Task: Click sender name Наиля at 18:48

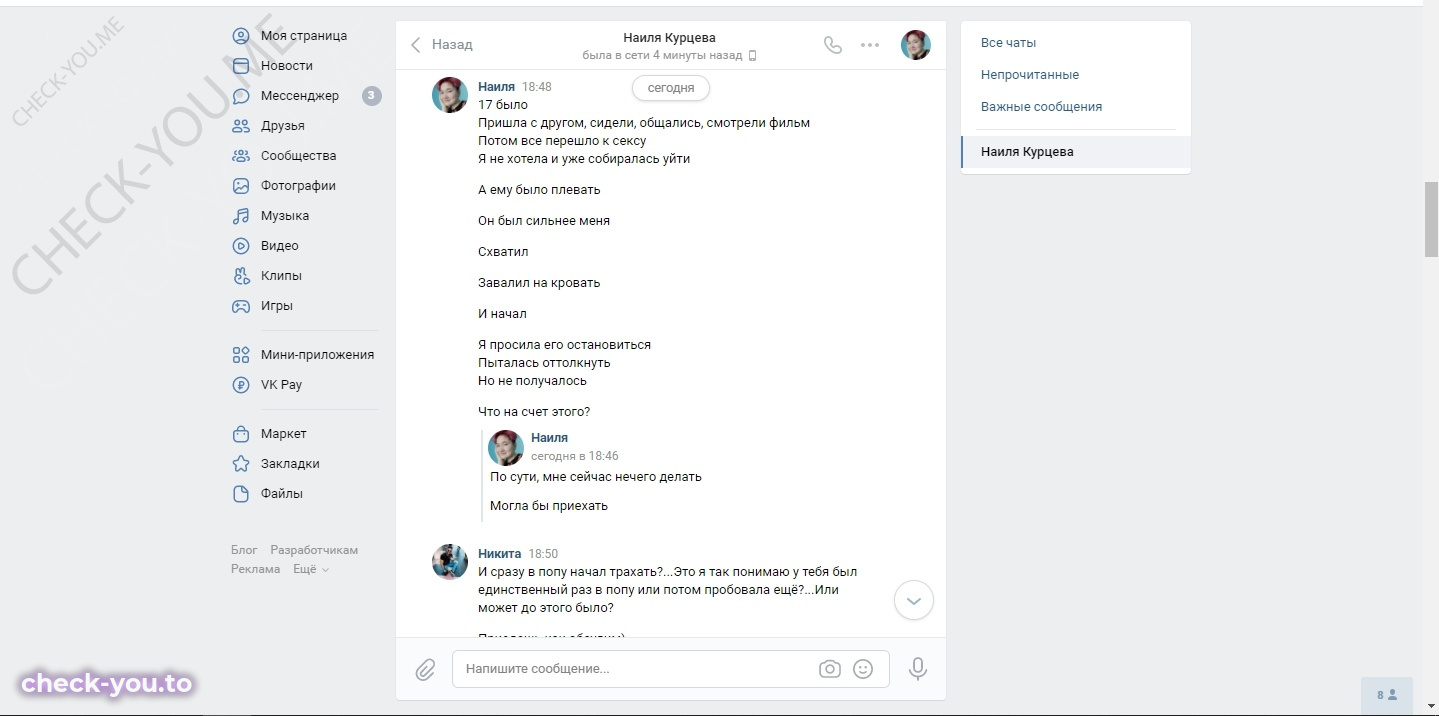Action: pos(496,87)
